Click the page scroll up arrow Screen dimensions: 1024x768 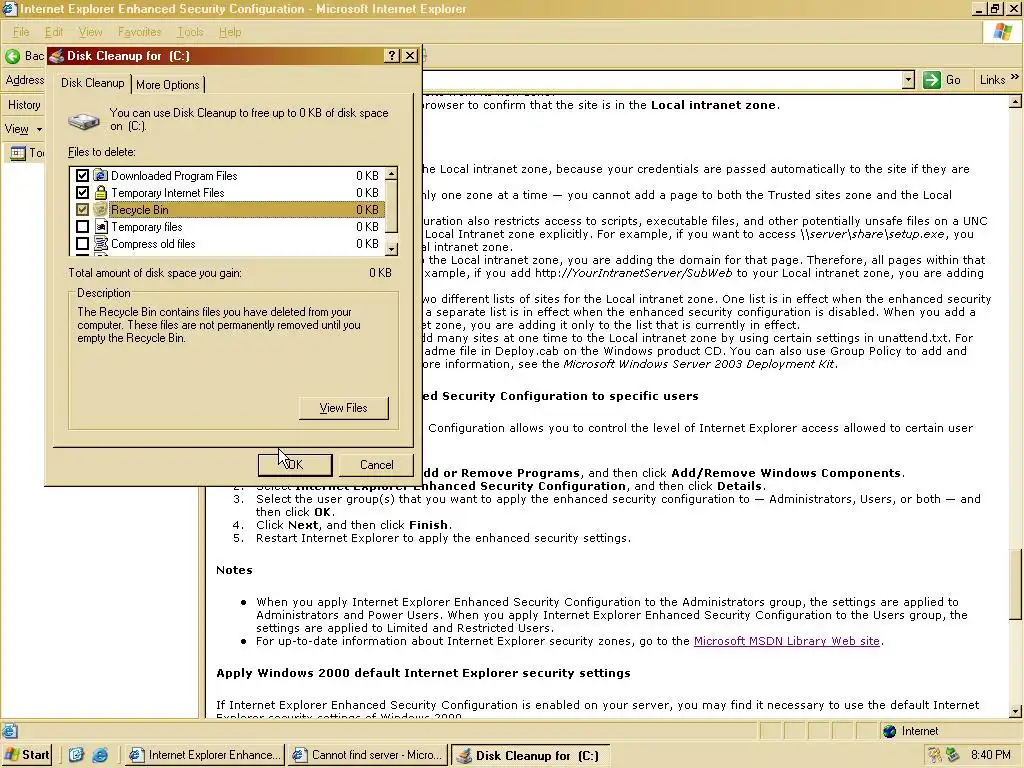point(1015,102)
